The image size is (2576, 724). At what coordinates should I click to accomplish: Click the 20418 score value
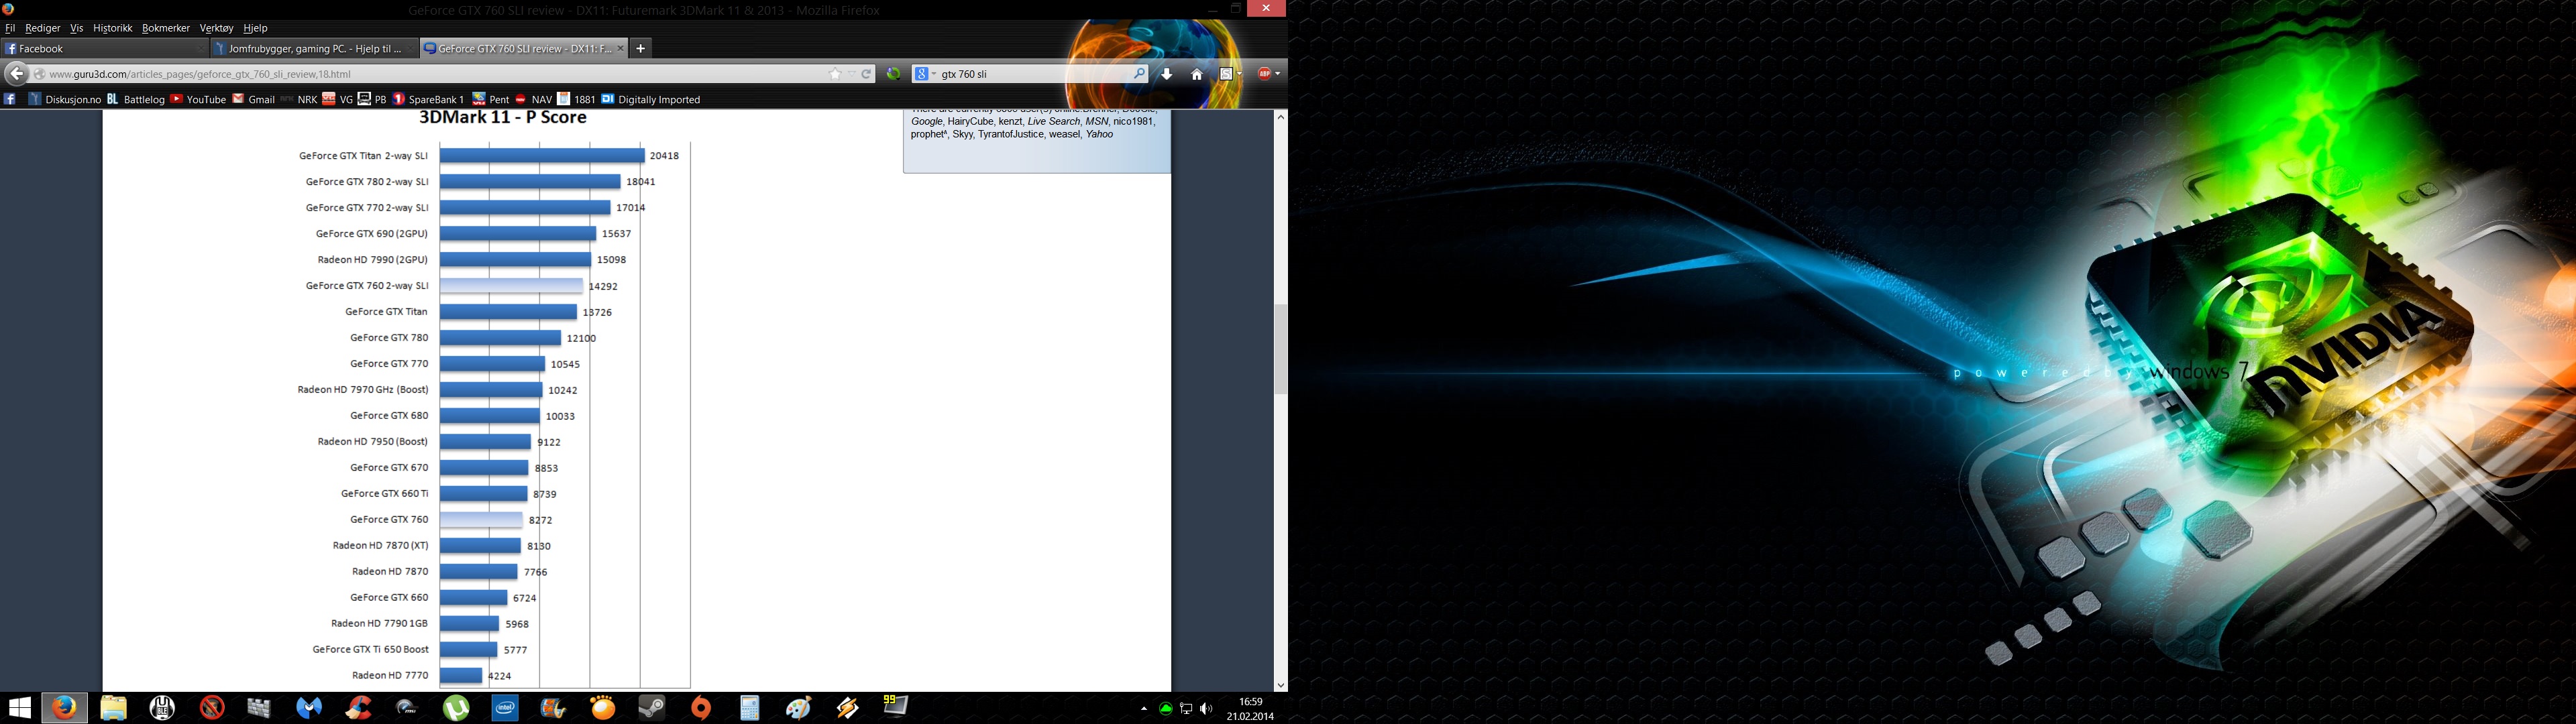664,156
